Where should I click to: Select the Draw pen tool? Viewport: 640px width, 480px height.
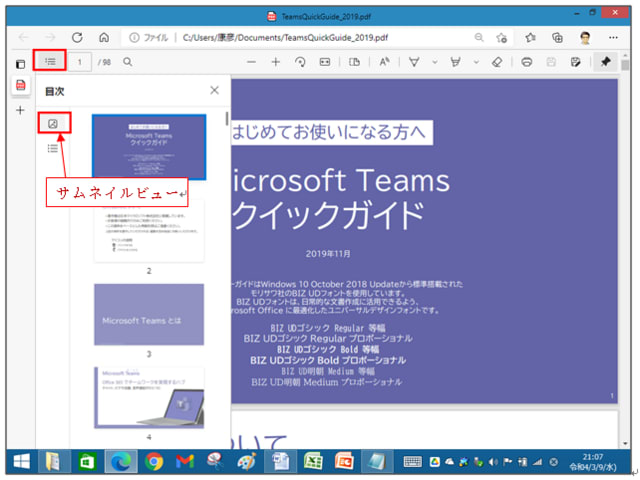[x=414, y=62]
